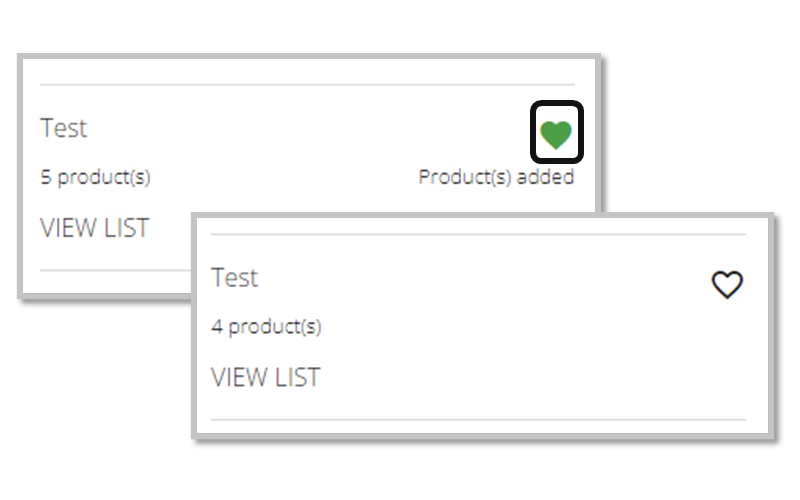Click the "4 product(s)" count text
Screen dimensions: 800x500
click(x=266, y=327)
